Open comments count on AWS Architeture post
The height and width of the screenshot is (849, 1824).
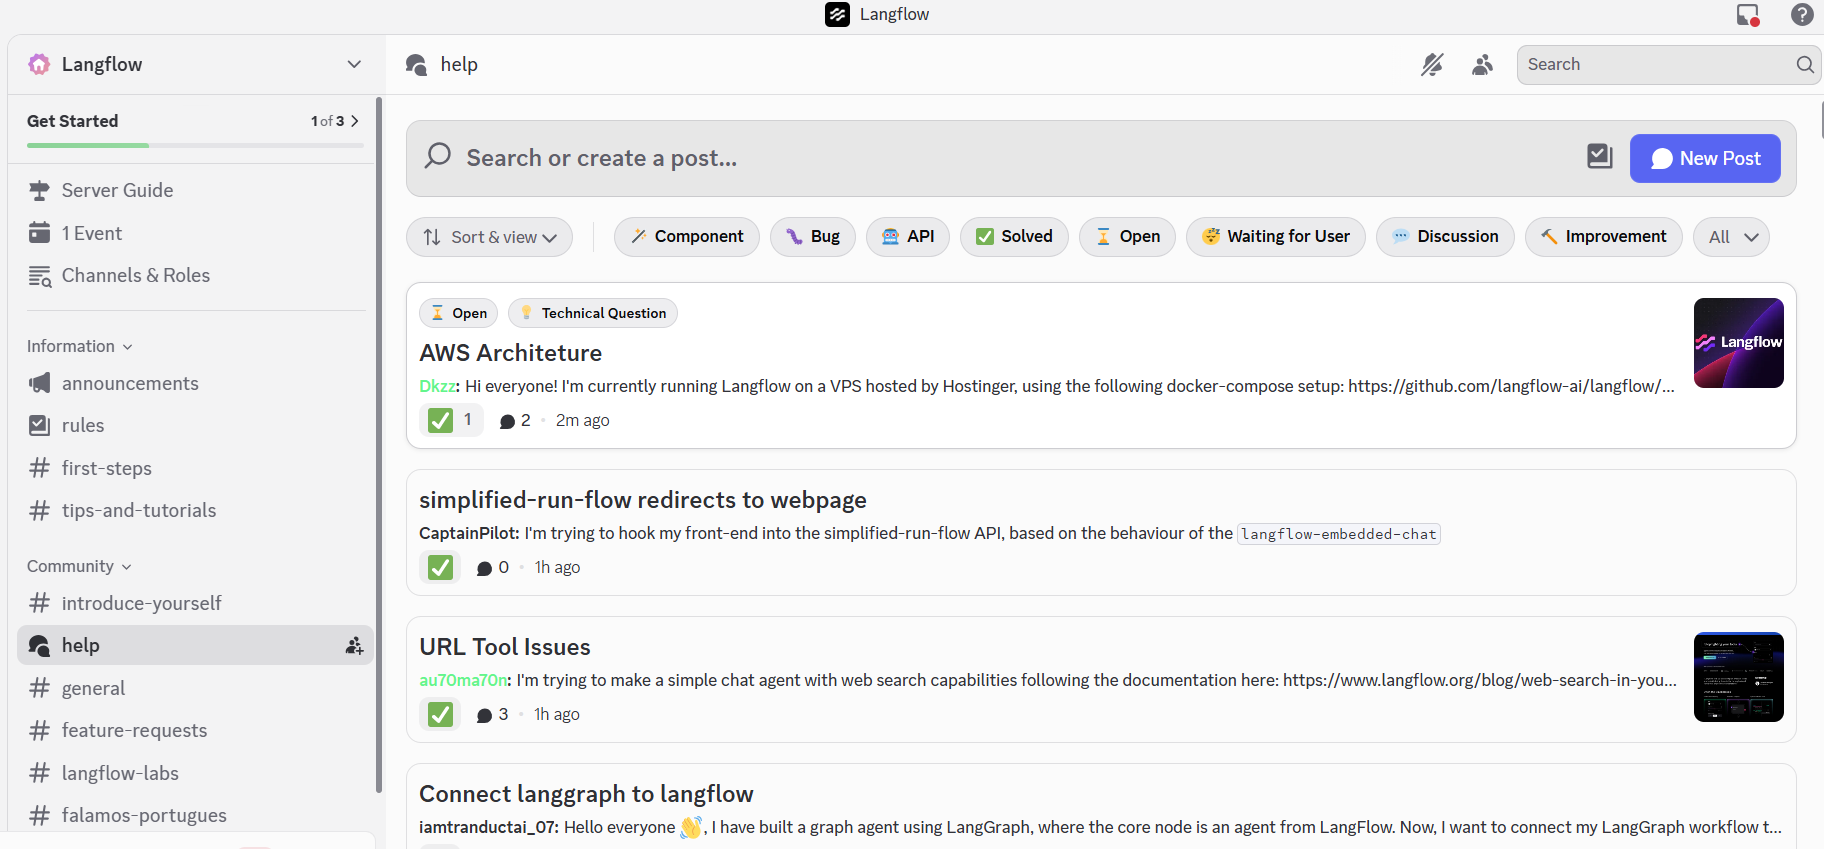pos(515,421)
